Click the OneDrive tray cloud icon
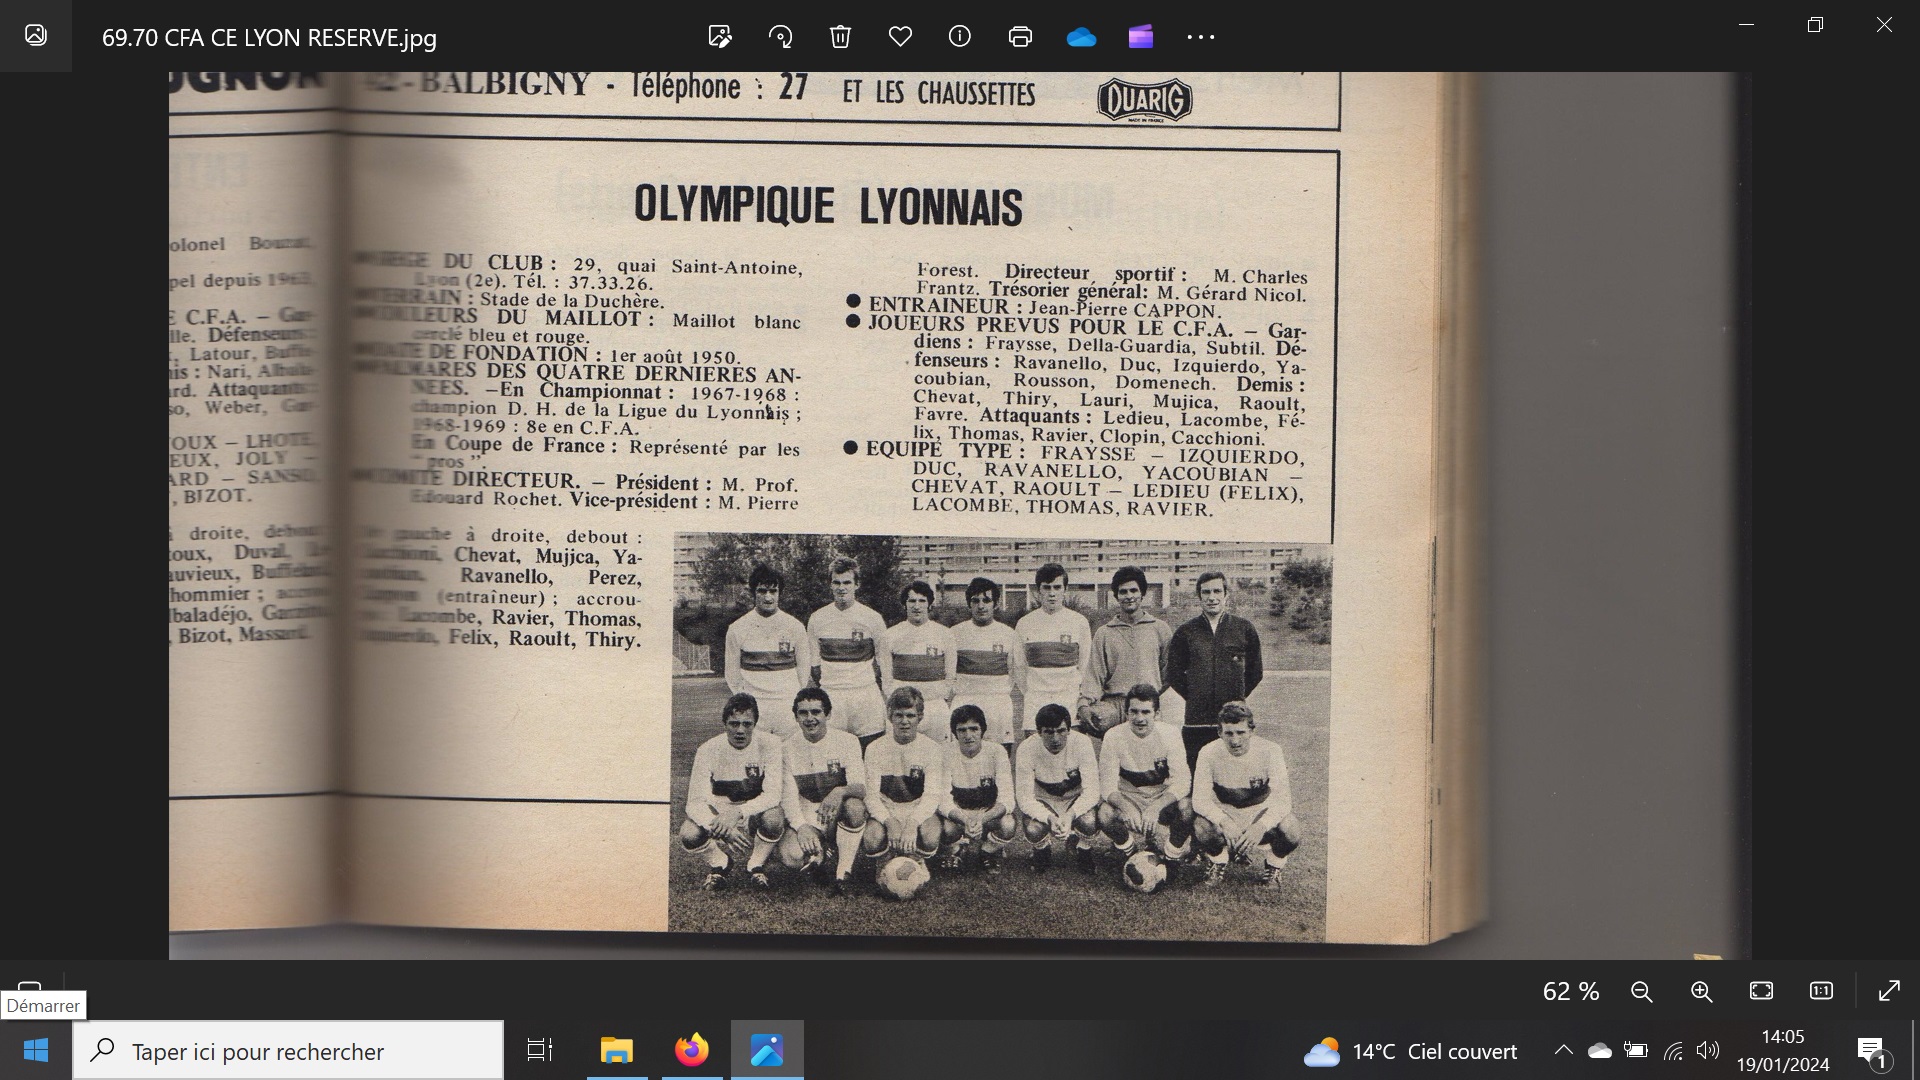Screen dimensions: 1920x1080 (x=1599, y=1050)
